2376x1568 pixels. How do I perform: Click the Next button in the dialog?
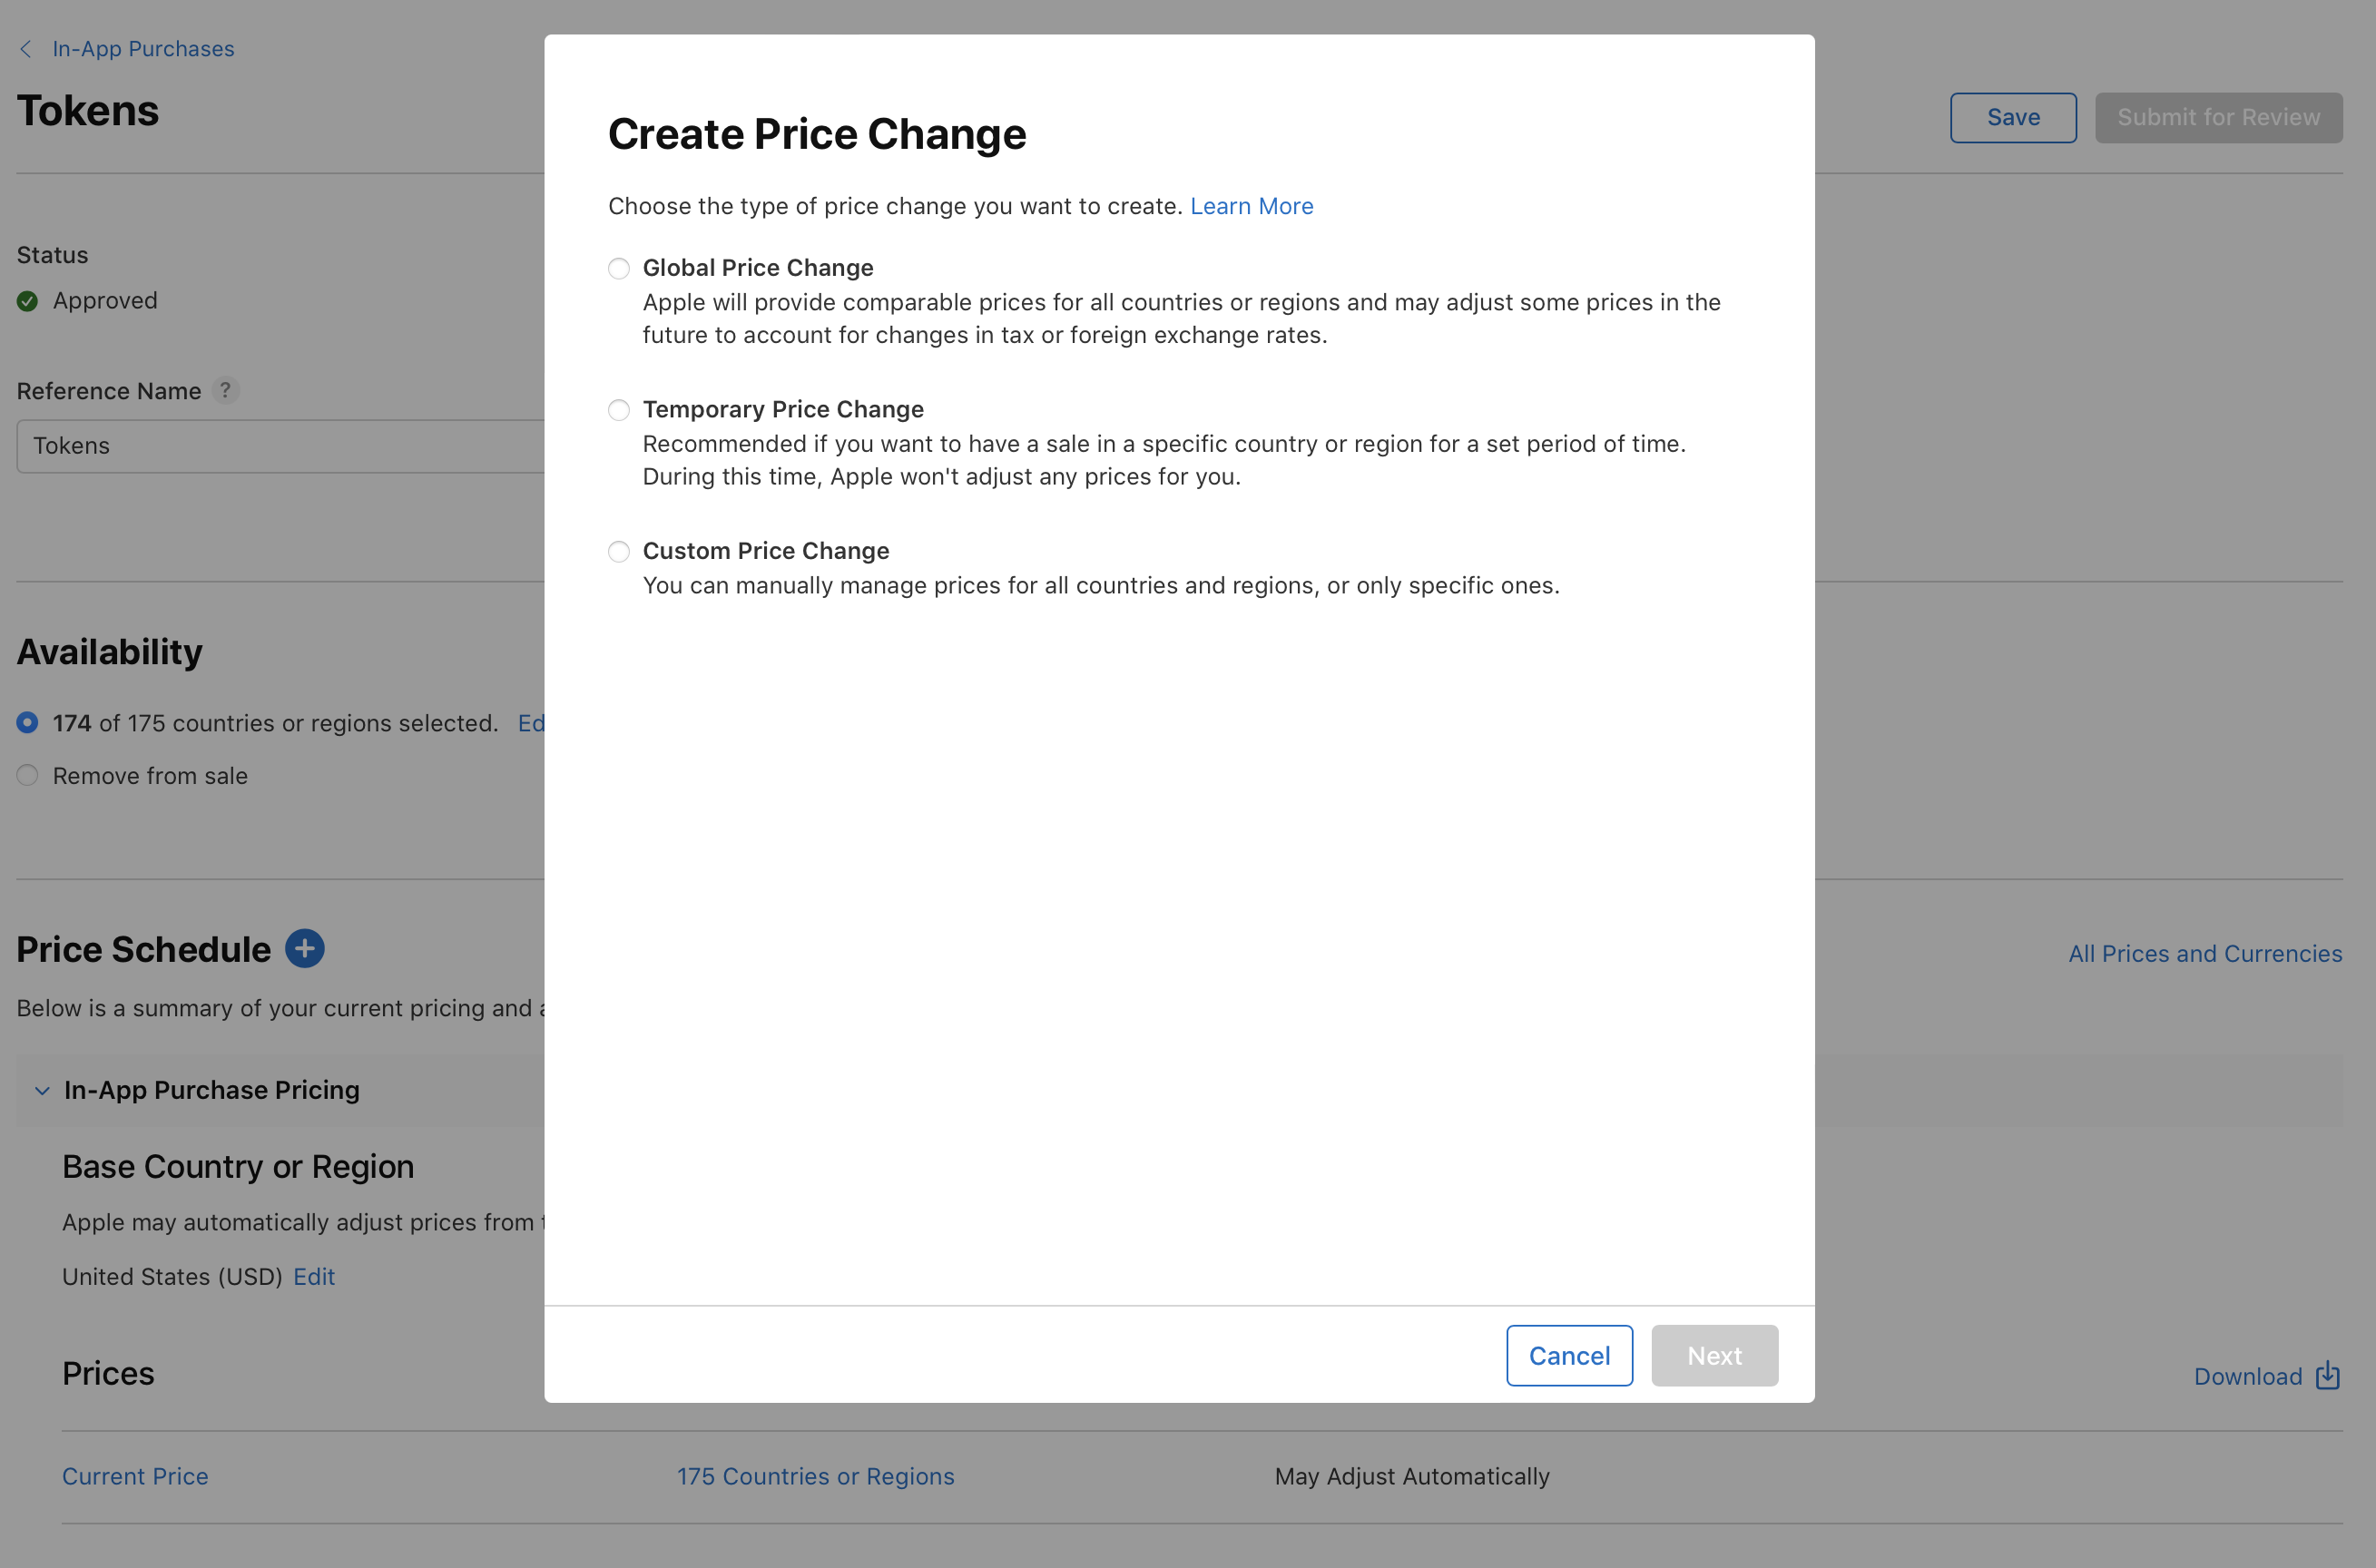tap(1714, 1355)
